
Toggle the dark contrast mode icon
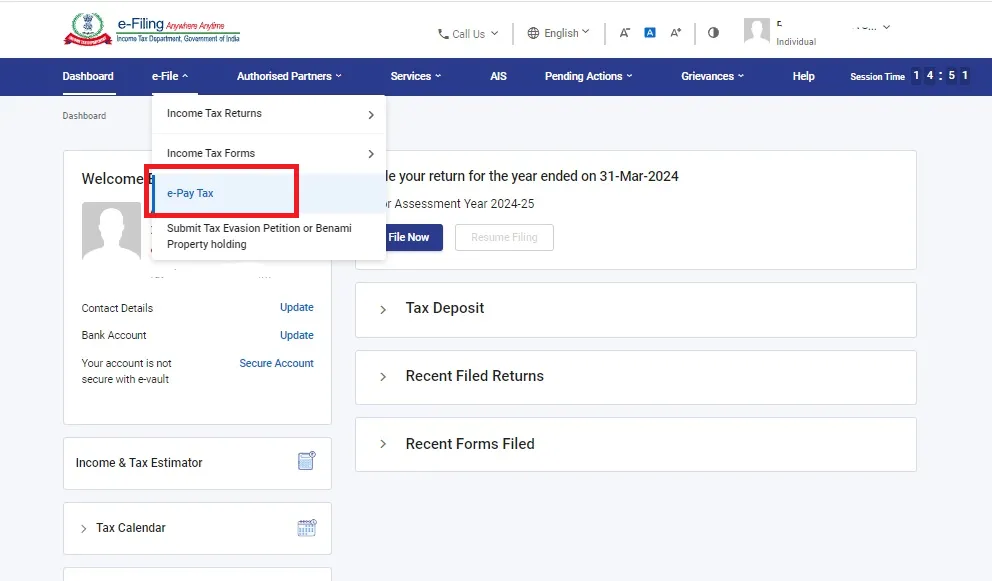(713, 32)
